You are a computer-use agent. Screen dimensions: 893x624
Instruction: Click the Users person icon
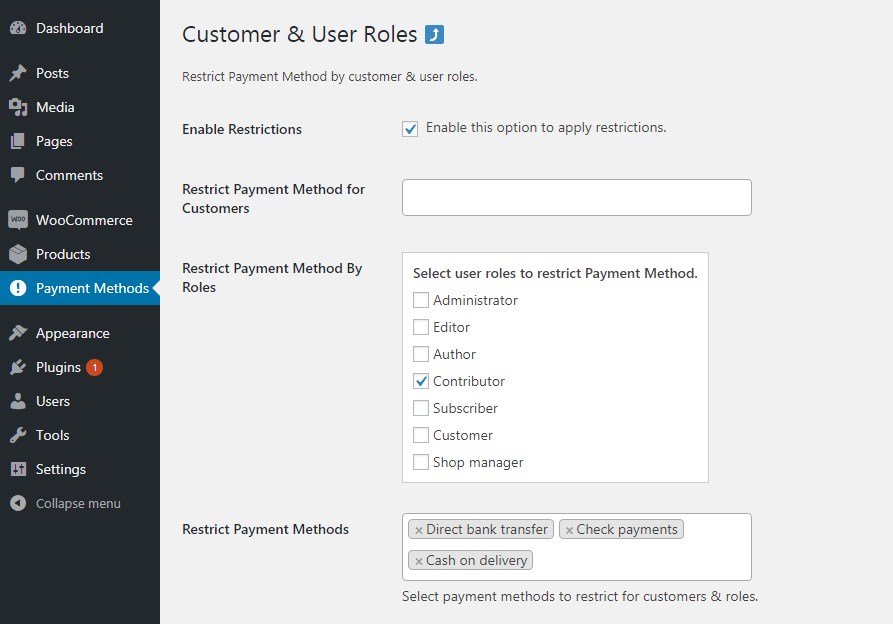pyautogui.click(x=18, y=401)
